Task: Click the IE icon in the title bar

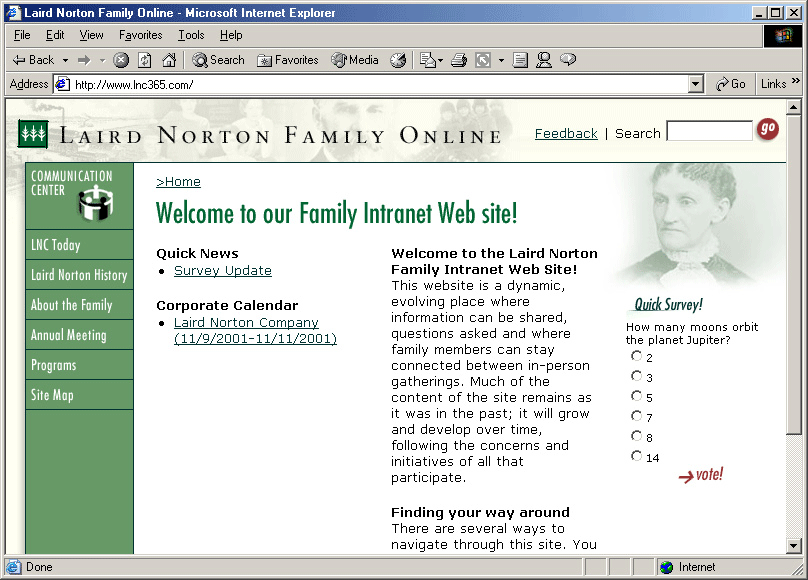Action: coord(13,13)
